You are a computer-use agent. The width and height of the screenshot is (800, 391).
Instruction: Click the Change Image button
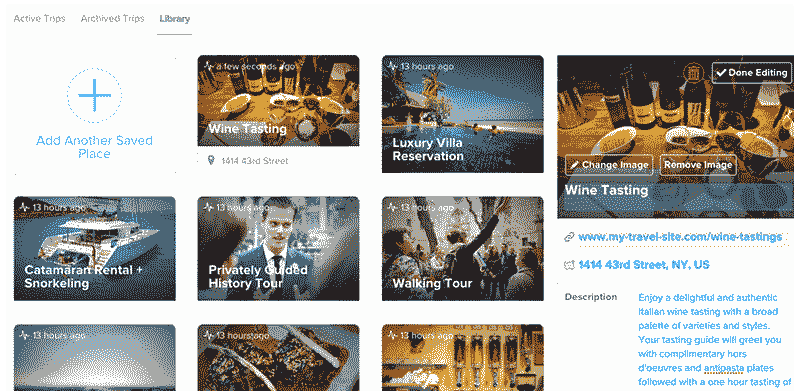pos(609,165)
